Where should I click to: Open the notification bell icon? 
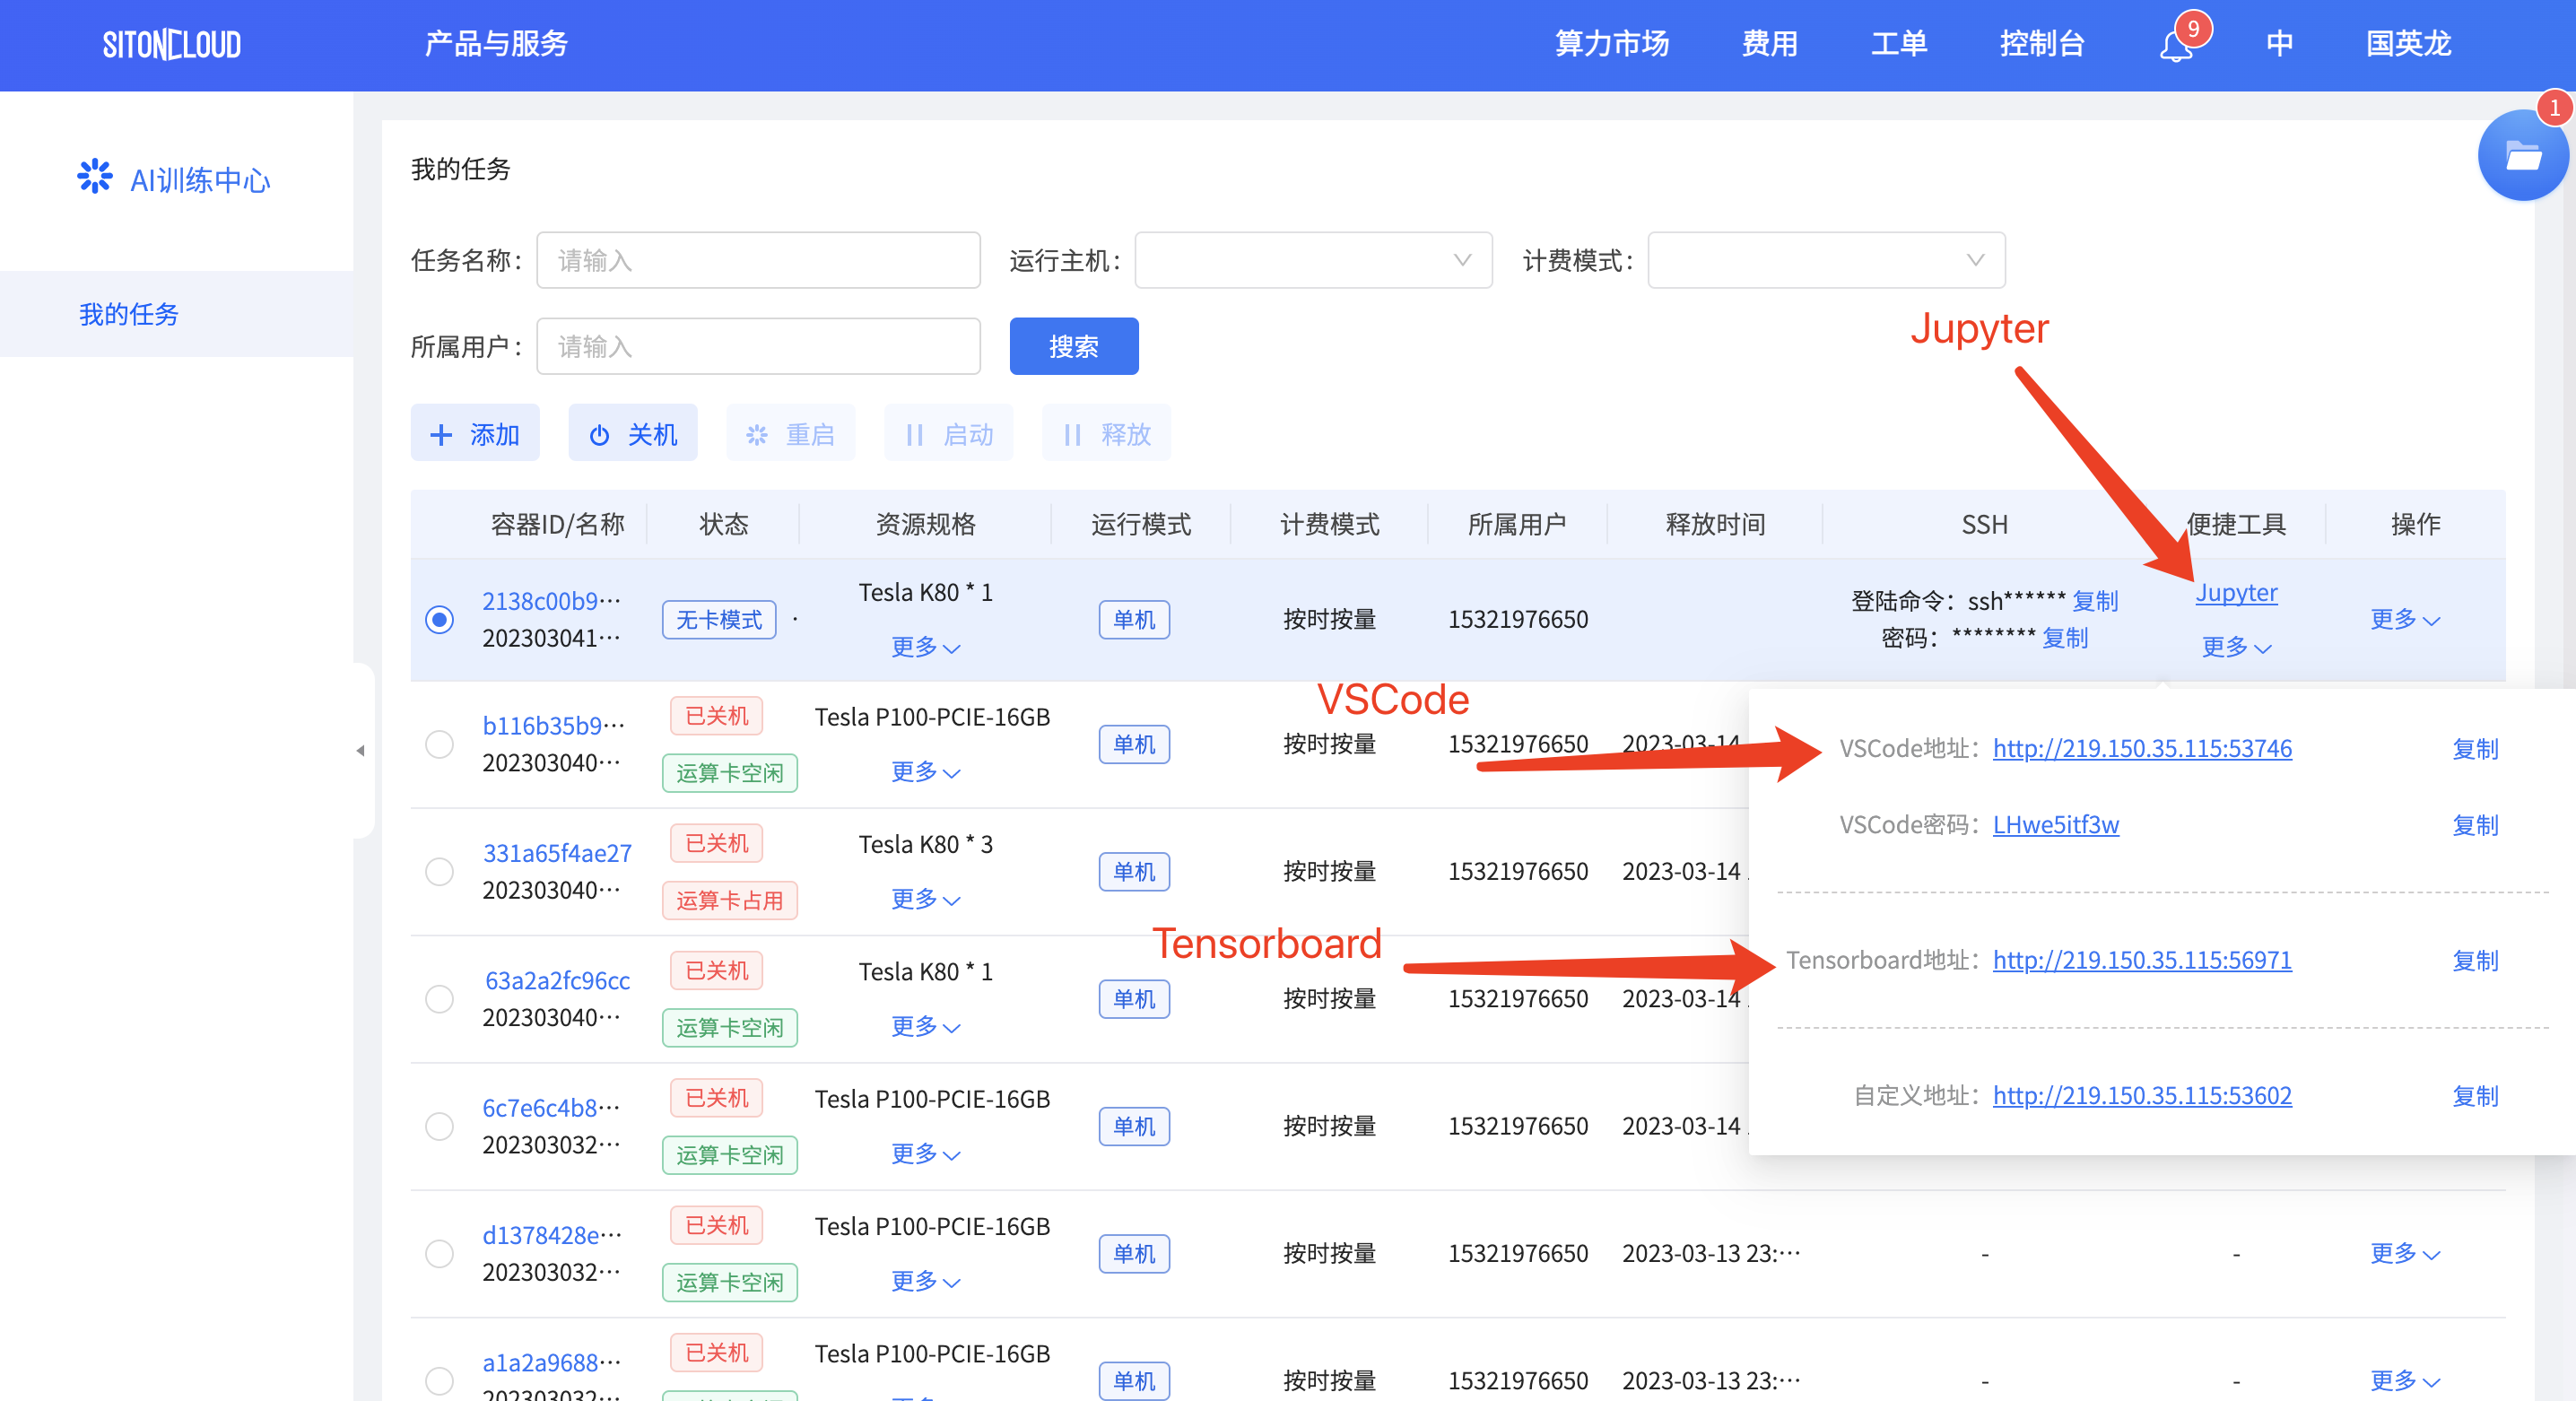click(2176, 45)
